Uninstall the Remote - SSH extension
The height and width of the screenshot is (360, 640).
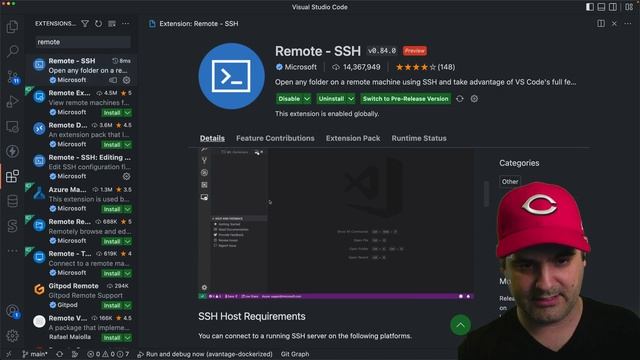click(331, 99)
